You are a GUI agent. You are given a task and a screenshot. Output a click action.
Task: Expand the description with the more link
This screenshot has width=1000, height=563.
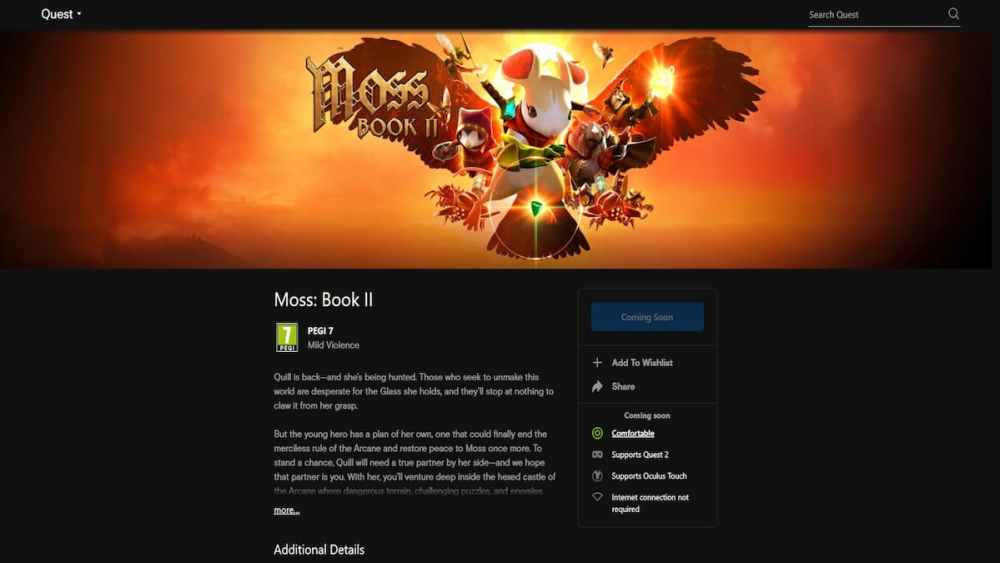(x=286, y=510)
